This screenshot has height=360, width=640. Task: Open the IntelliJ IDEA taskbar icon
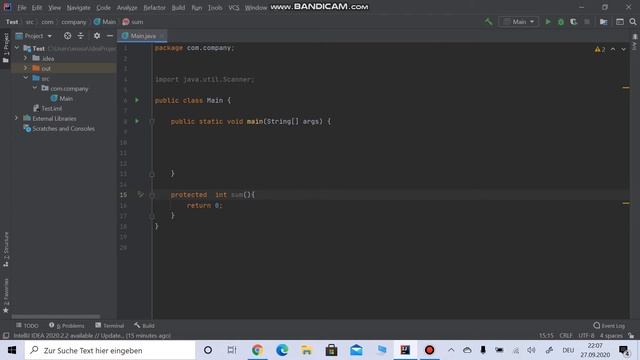tap(405, 350)
